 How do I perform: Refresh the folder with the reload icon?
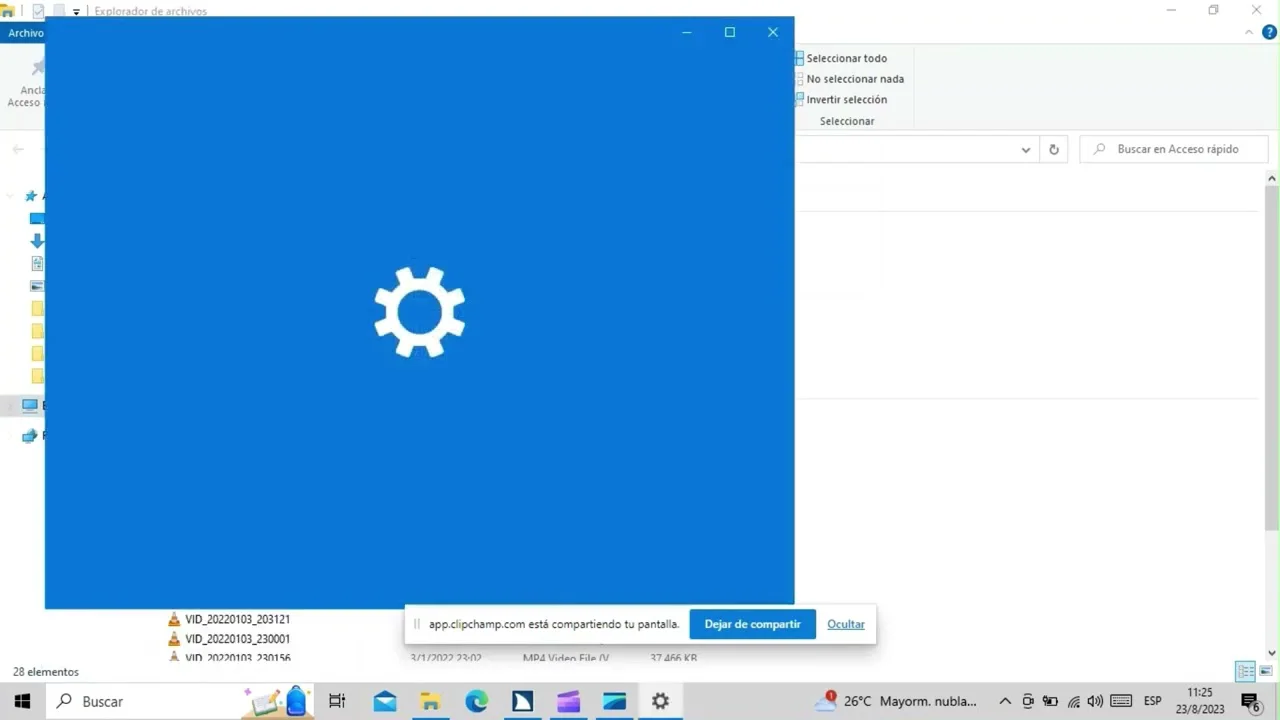click(1053, 149)
